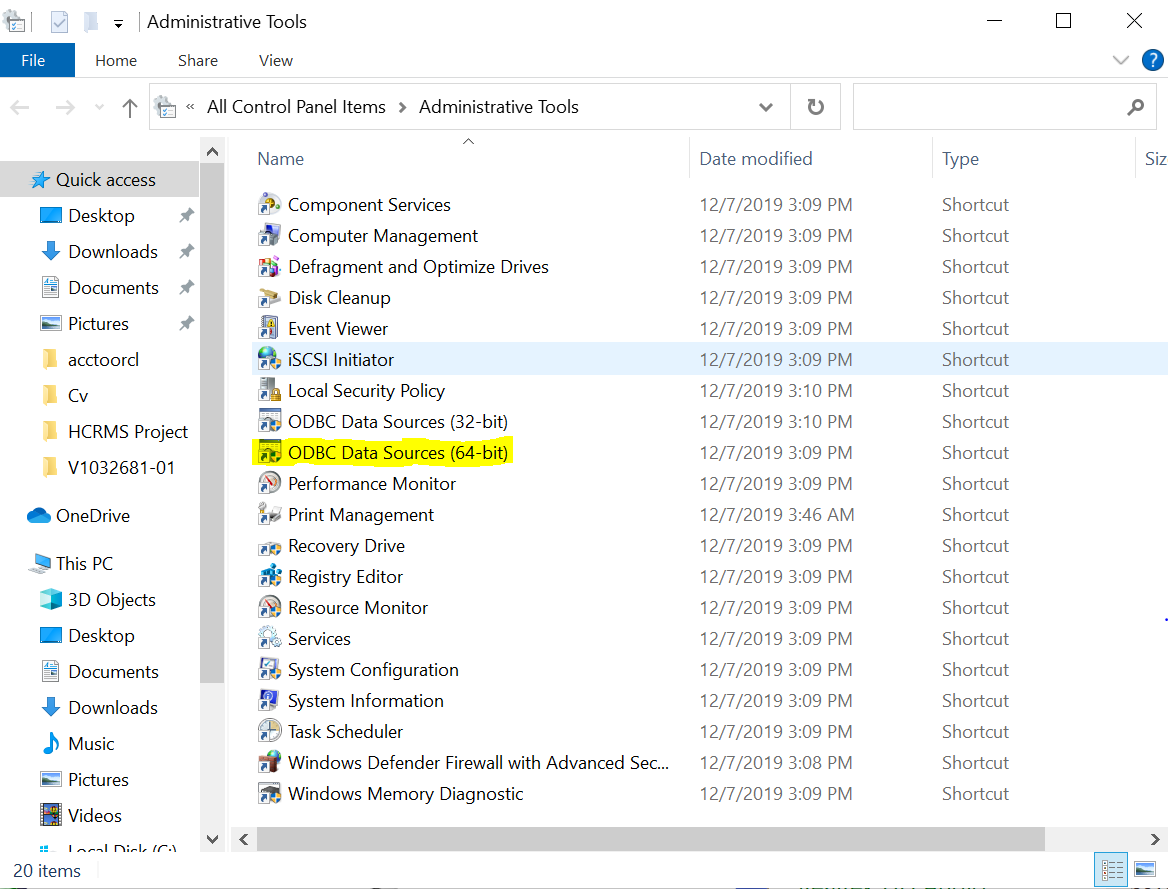1168x889 pixels.
Task: Refresh the Administrative Tools folder
Action: coord(816,107)
